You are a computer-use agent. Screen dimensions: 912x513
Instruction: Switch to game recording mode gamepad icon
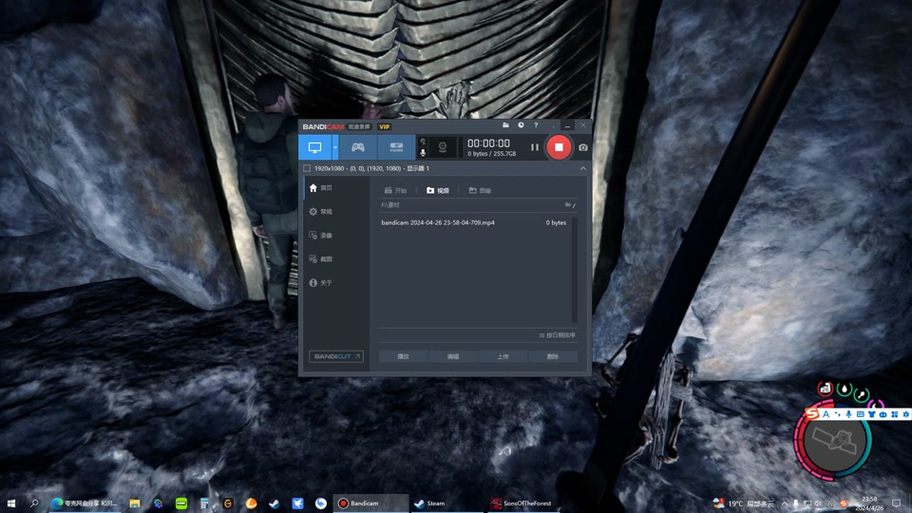pyautogui.click(x=358, y=147)
